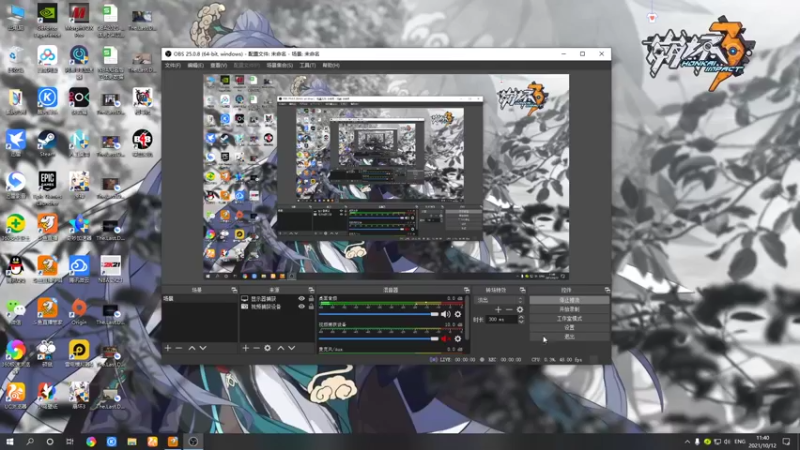Image resolution: width=800 pixels, height=450 pixels.
Task: Click the Exit button in Controls
Action: click(x=569, y=337)
